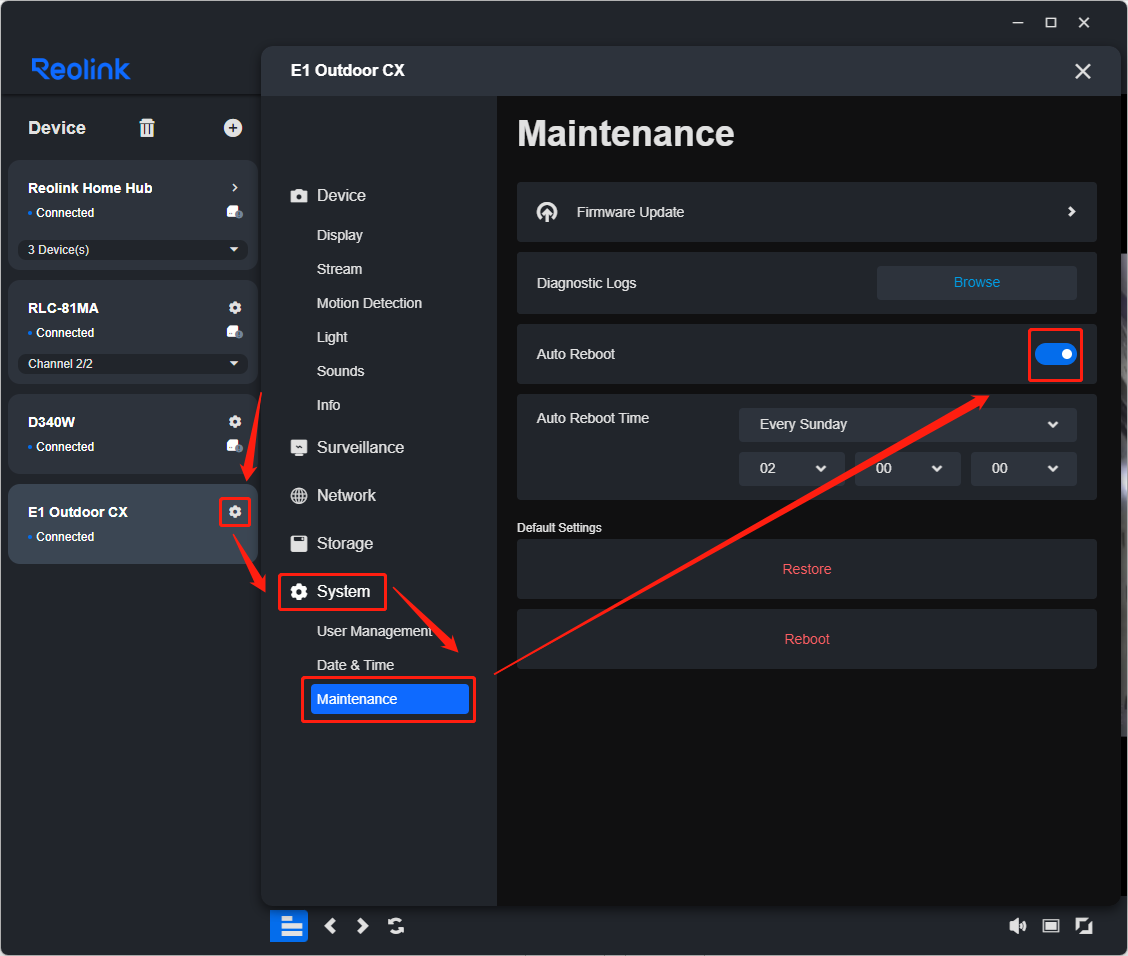The width and height of the screenshot is (1128, 956).
Task: Click the Reboot button
Action: 806,639
